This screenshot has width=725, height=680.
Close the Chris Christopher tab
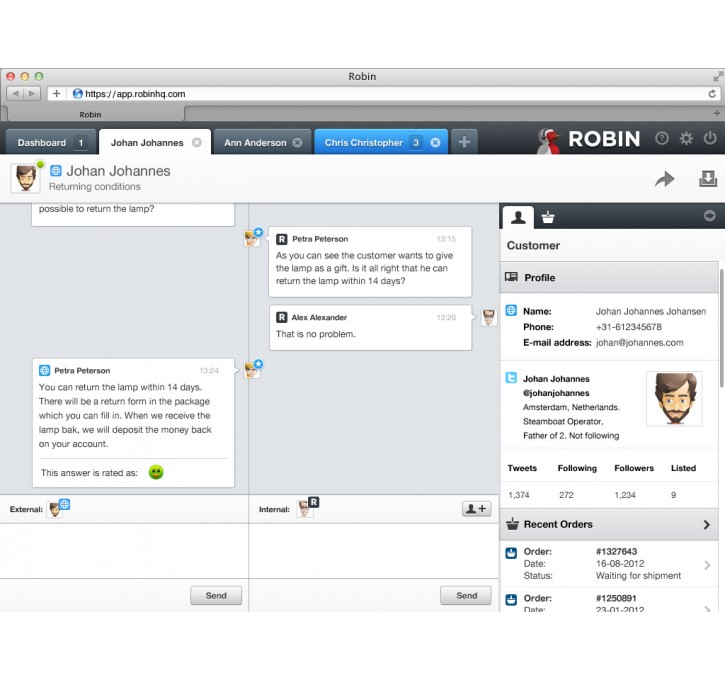click(x=435, y=142)
